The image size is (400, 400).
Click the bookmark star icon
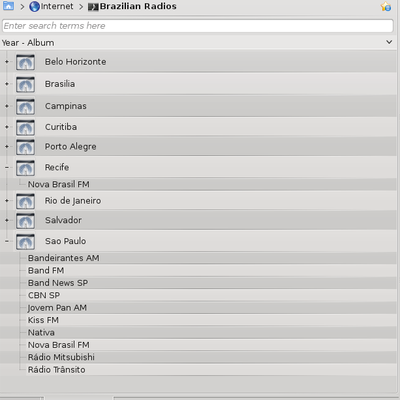pos(386,6)
